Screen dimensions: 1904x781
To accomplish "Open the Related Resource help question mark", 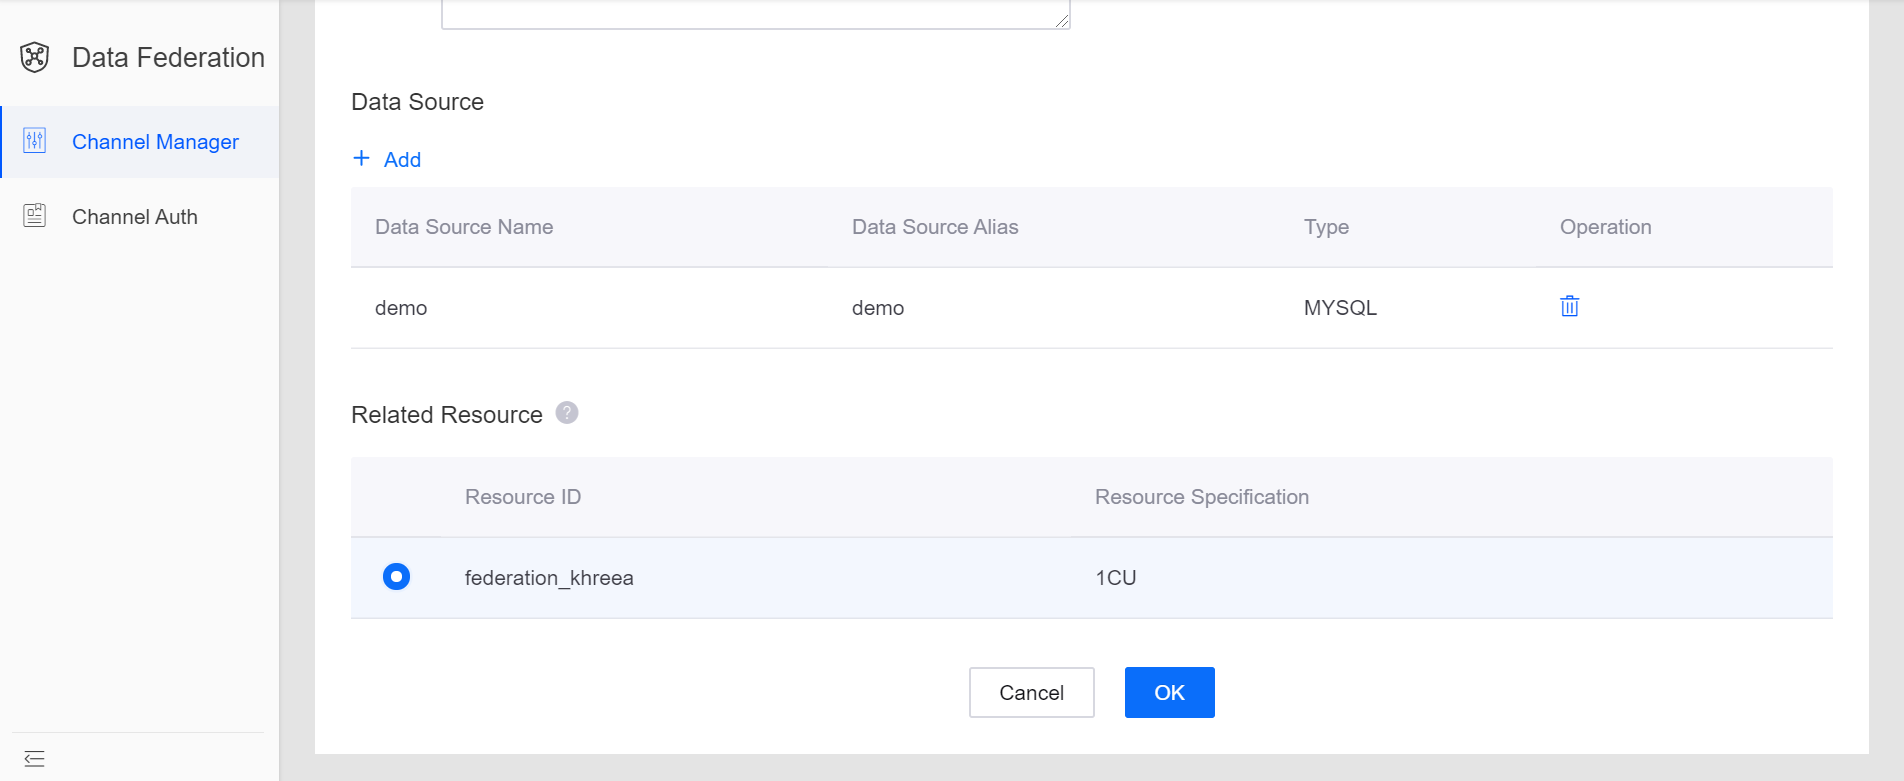I will pos(567,413).
